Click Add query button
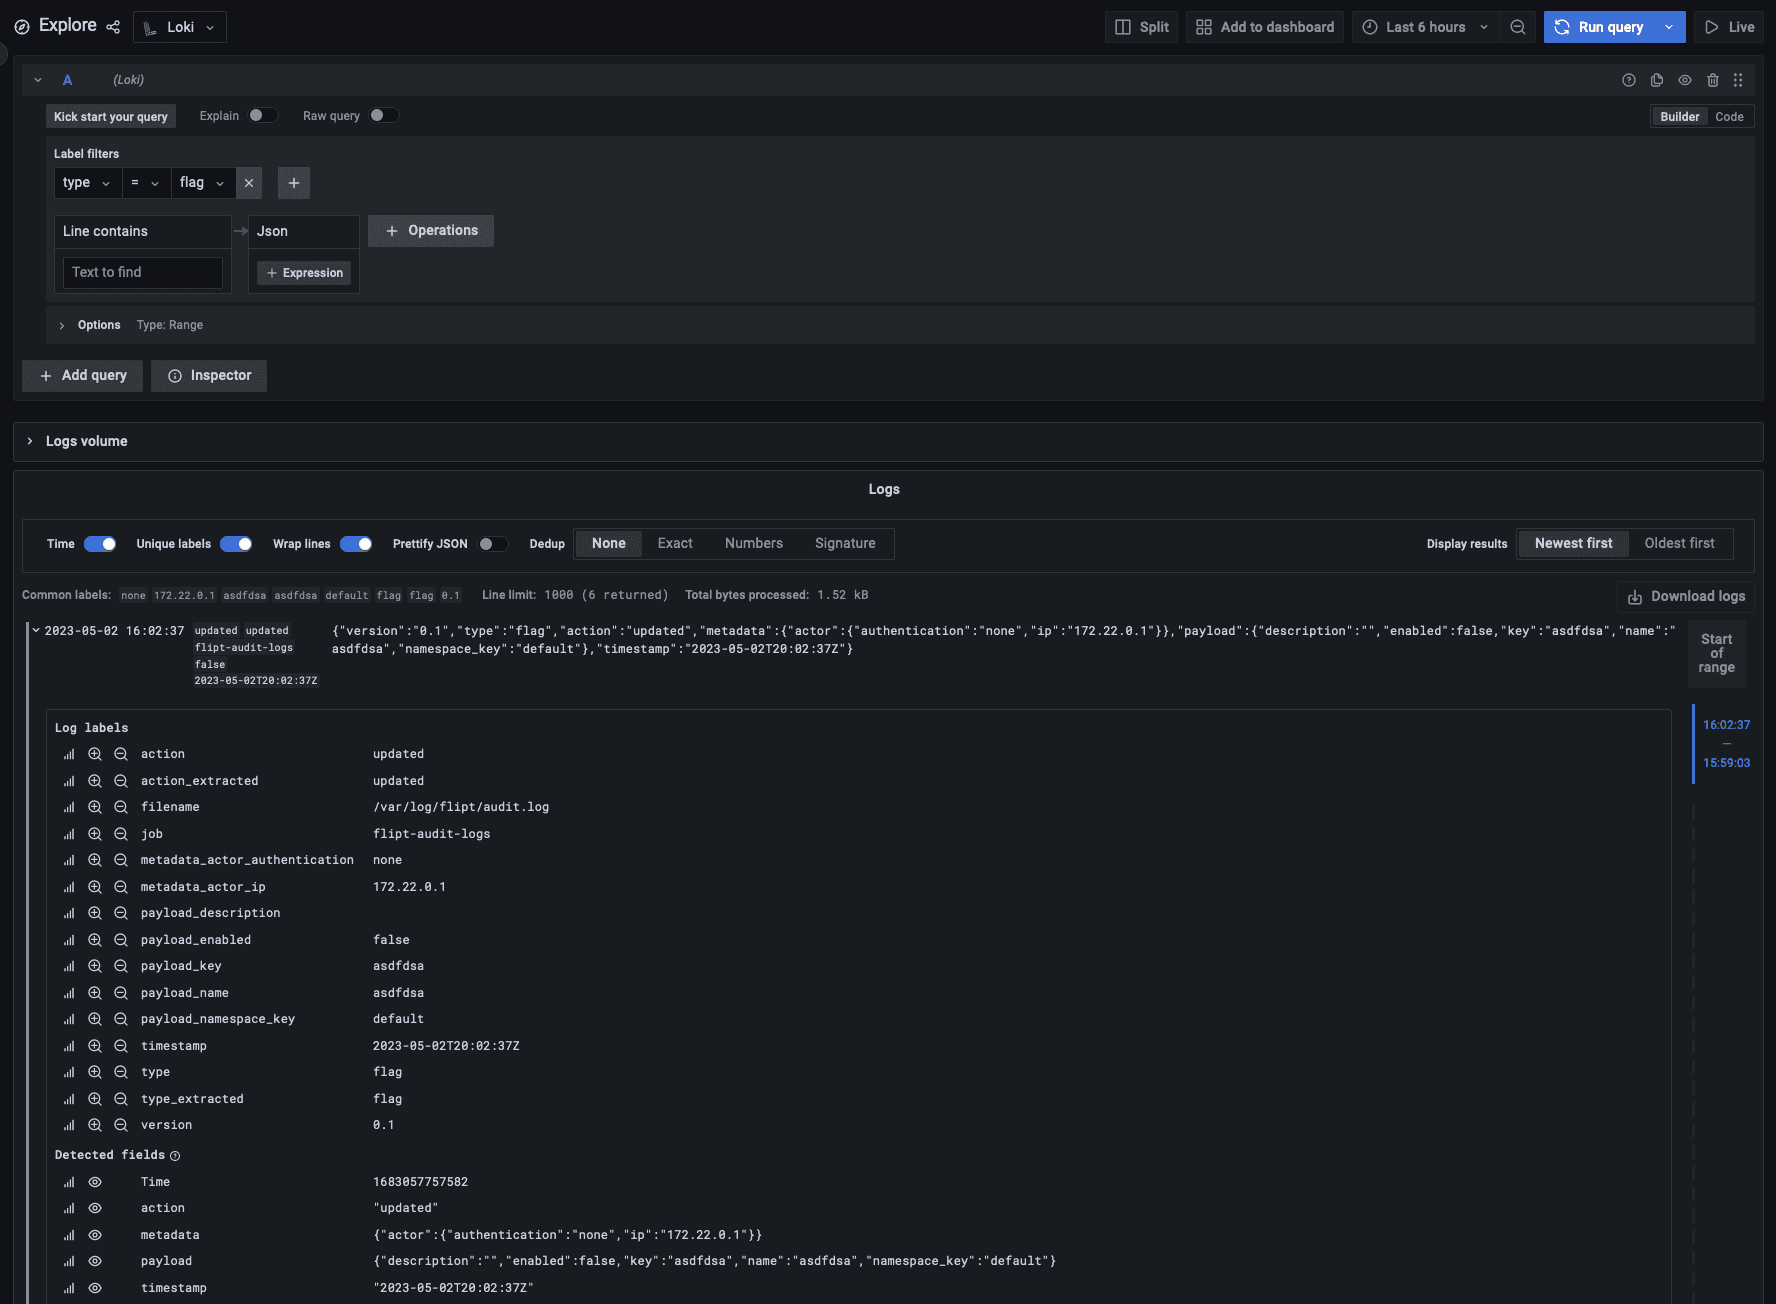 click(x=83, y=376)
